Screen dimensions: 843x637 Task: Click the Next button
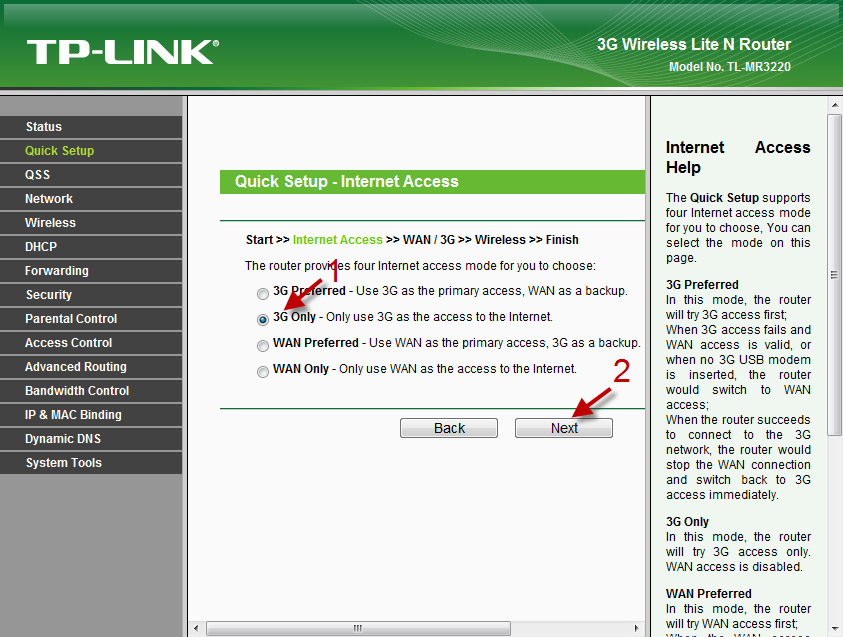[x=564, y=428]
